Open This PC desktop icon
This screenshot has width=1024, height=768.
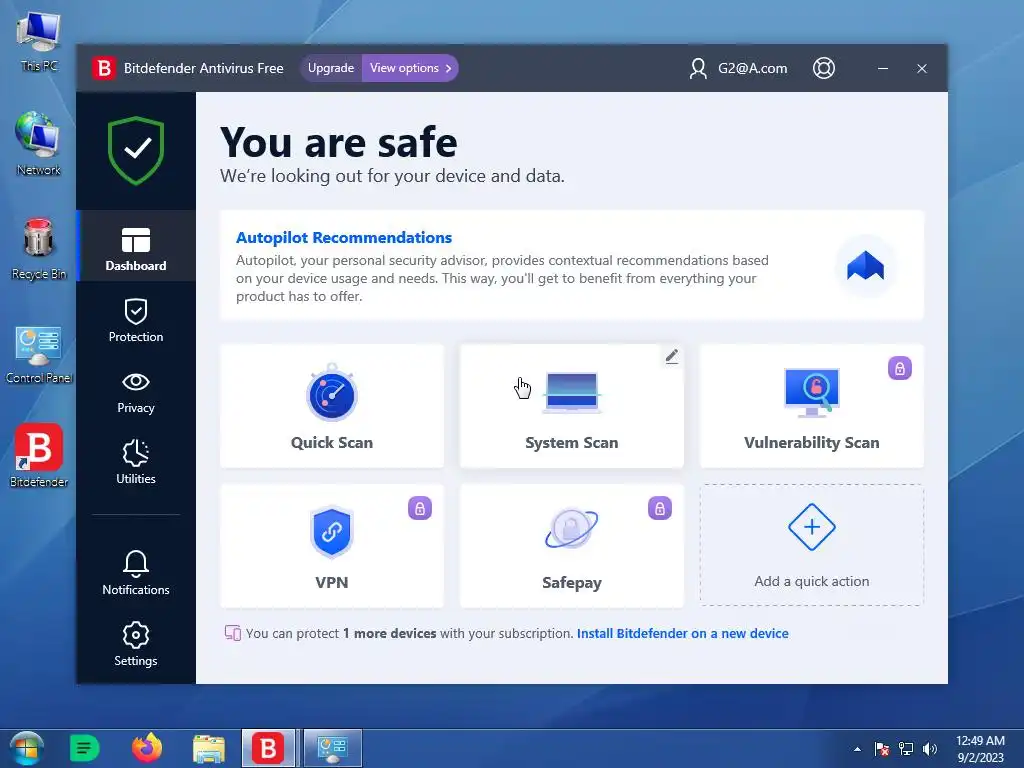point(39,41)
